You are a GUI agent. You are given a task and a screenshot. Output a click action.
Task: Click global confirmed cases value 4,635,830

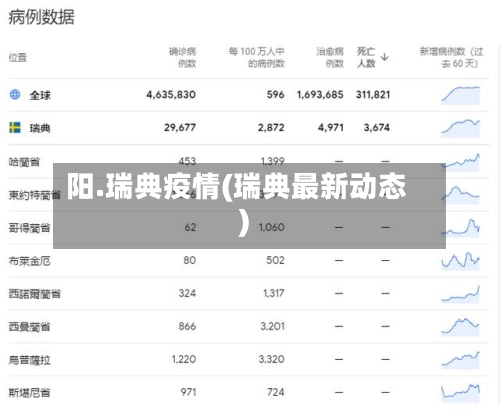(x=171, y=95)
